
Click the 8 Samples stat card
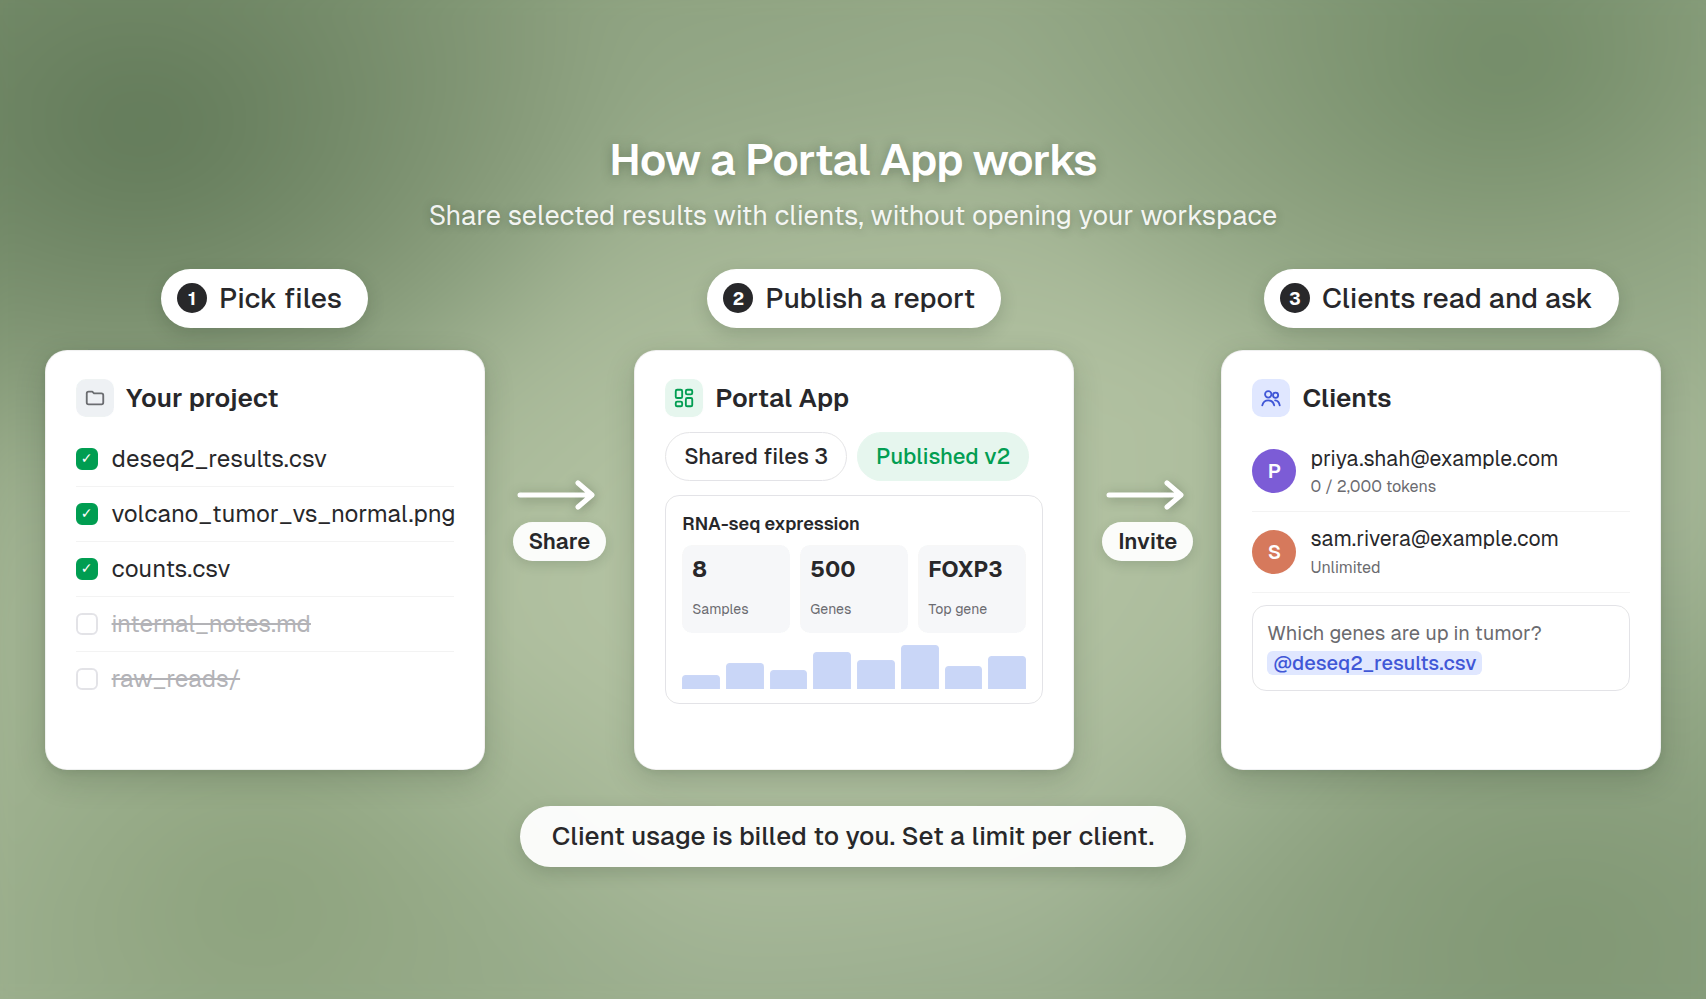[x=736, y=589]
